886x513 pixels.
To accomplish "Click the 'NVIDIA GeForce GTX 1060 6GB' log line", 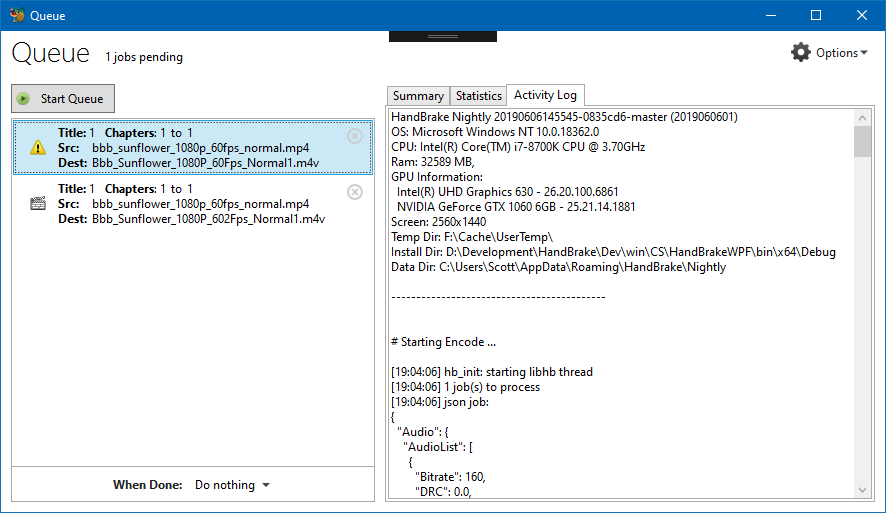I will (516, 207).
